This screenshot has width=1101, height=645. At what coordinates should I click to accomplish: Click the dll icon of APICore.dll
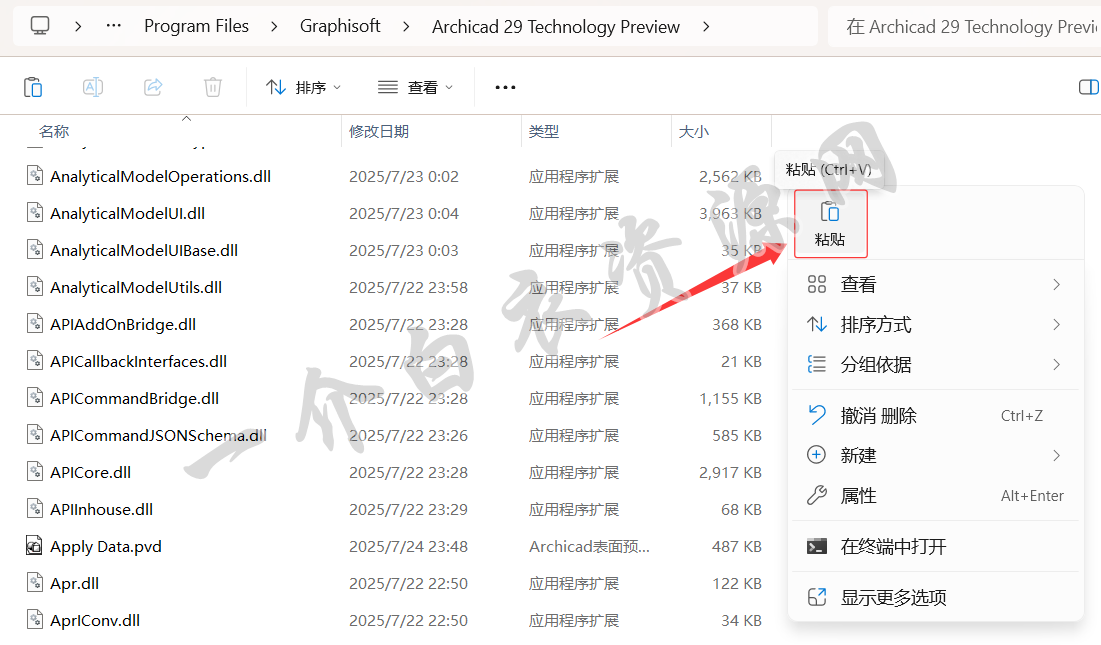(34, 471)
